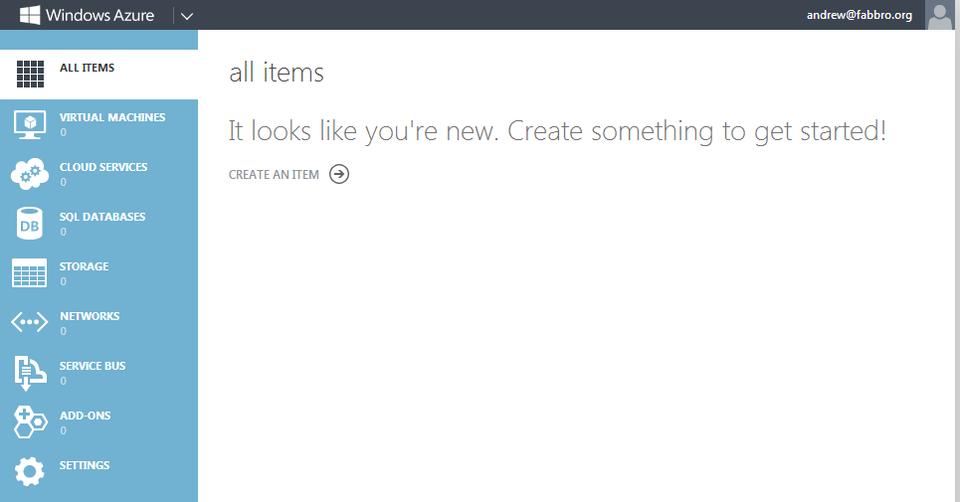Viewport: 960px width, 502px height.
Task: Click the Networks arrows icon
Action: pyautogui.click(x=29, y=322)
